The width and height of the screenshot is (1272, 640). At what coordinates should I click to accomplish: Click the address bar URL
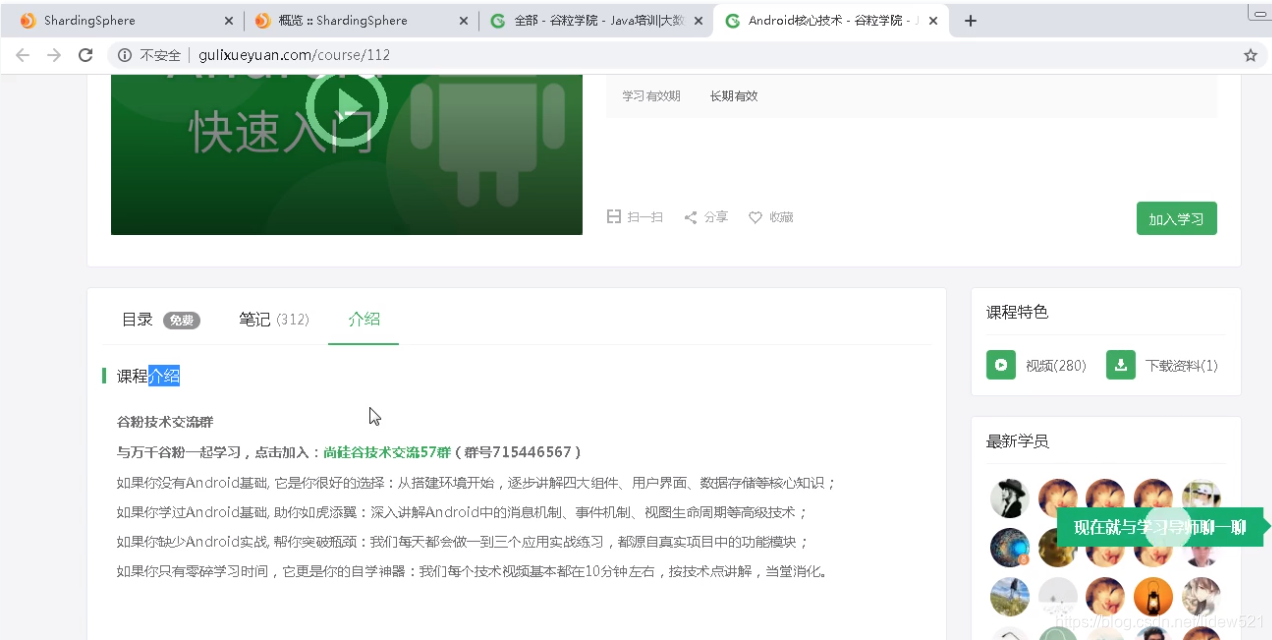(x=294, y=55)
